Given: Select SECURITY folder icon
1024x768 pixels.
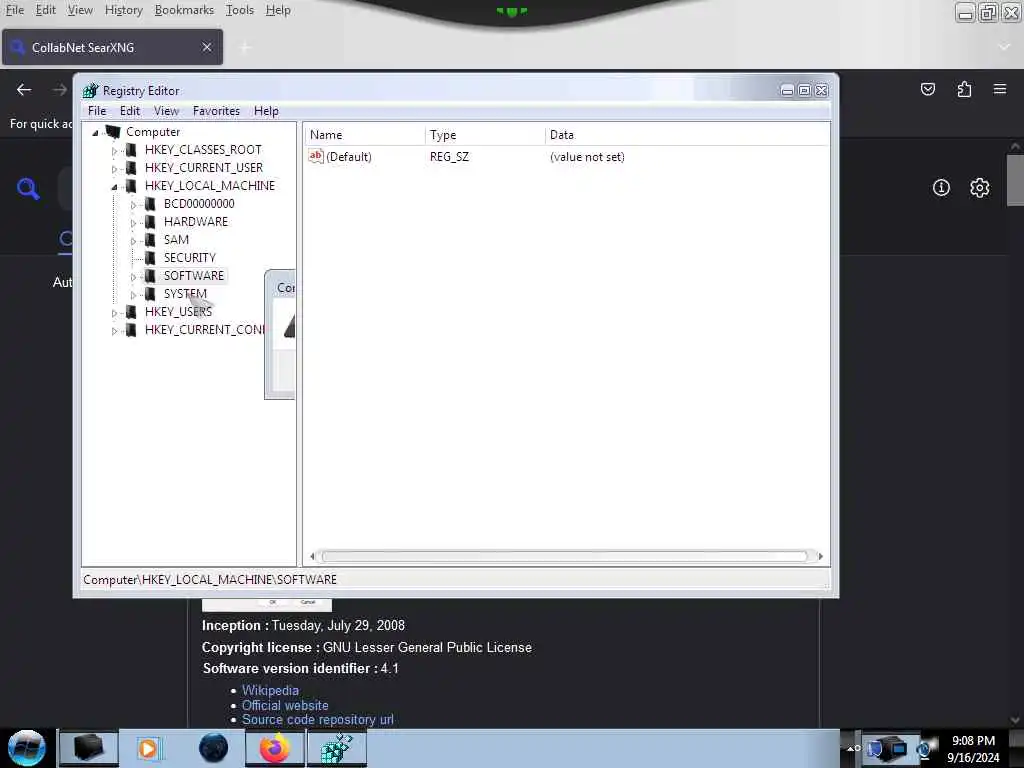Looking at the screenshot, I should (x=150, y=258).
